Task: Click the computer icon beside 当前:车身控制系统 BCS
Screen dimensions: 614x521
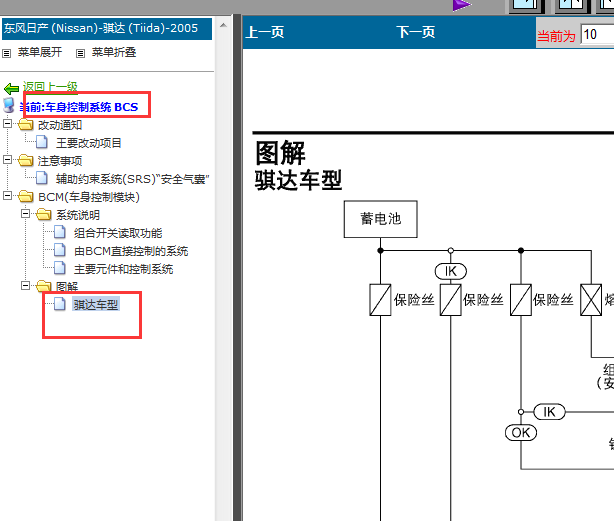Action: (9, 105)
